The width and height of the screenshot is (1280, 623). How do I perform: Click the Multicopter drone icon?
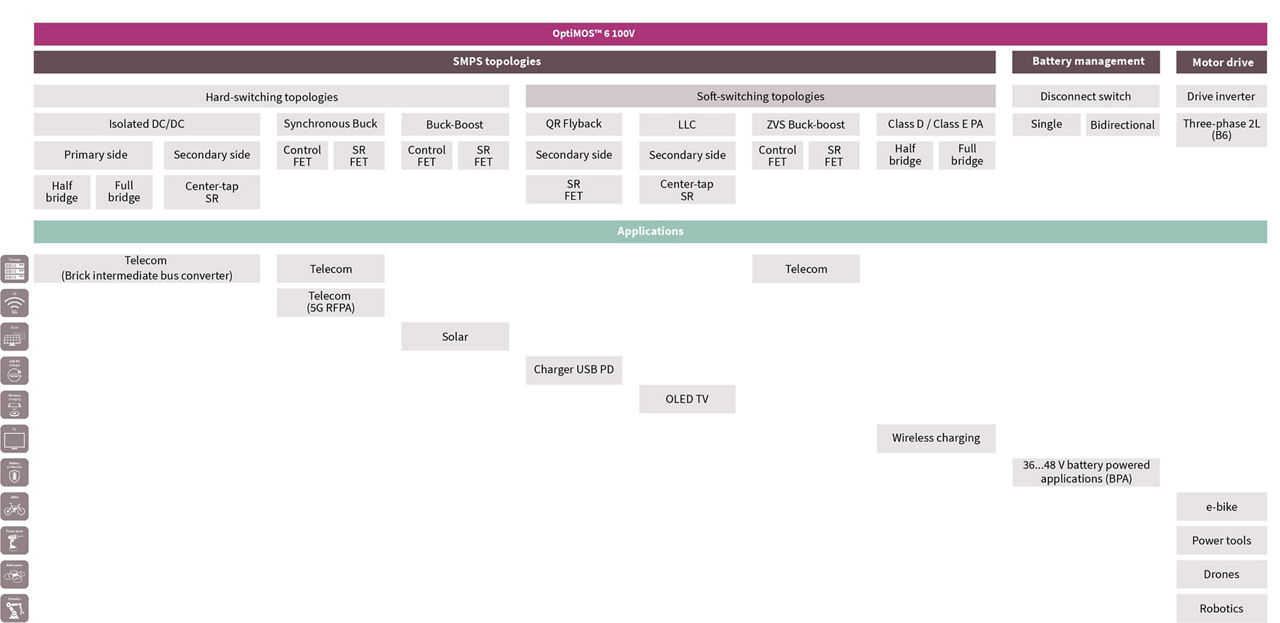point(15,574)
